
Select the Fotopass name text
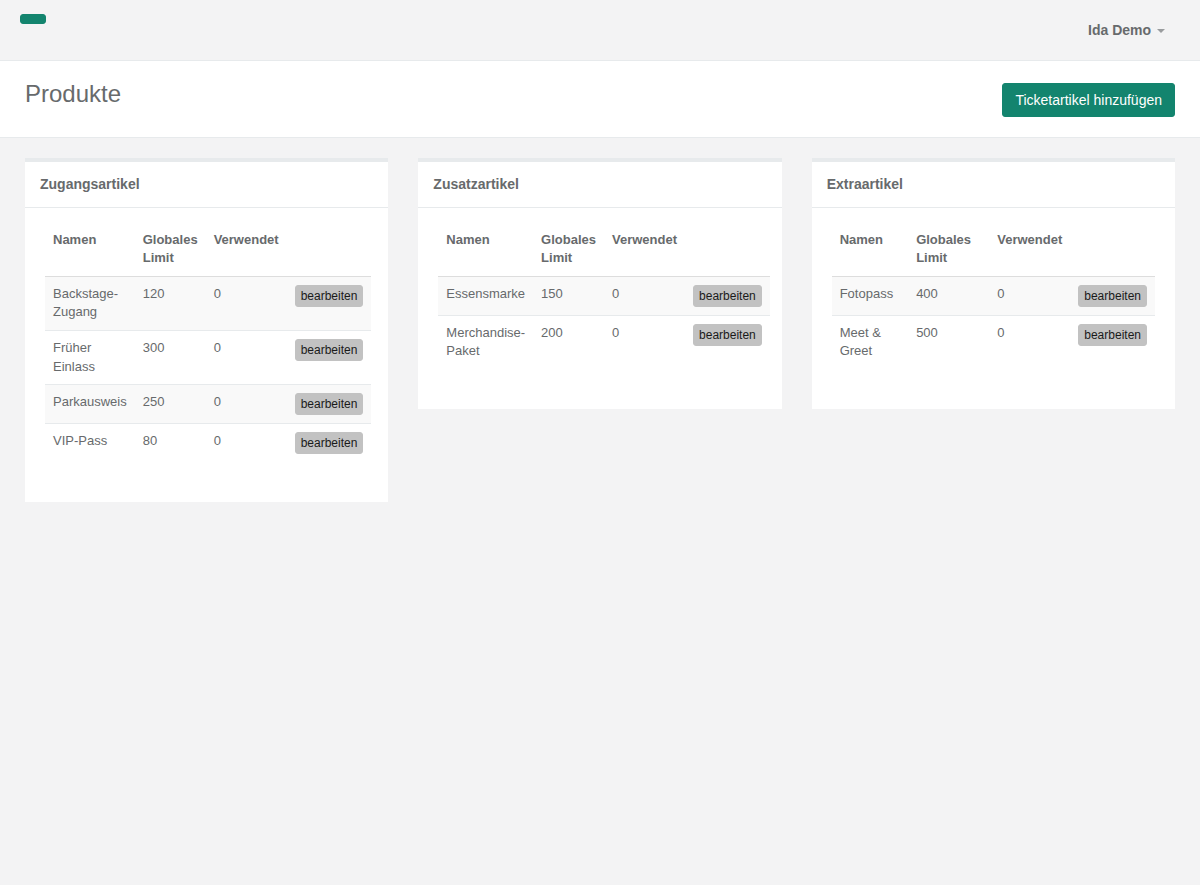[x=867, y=294]
